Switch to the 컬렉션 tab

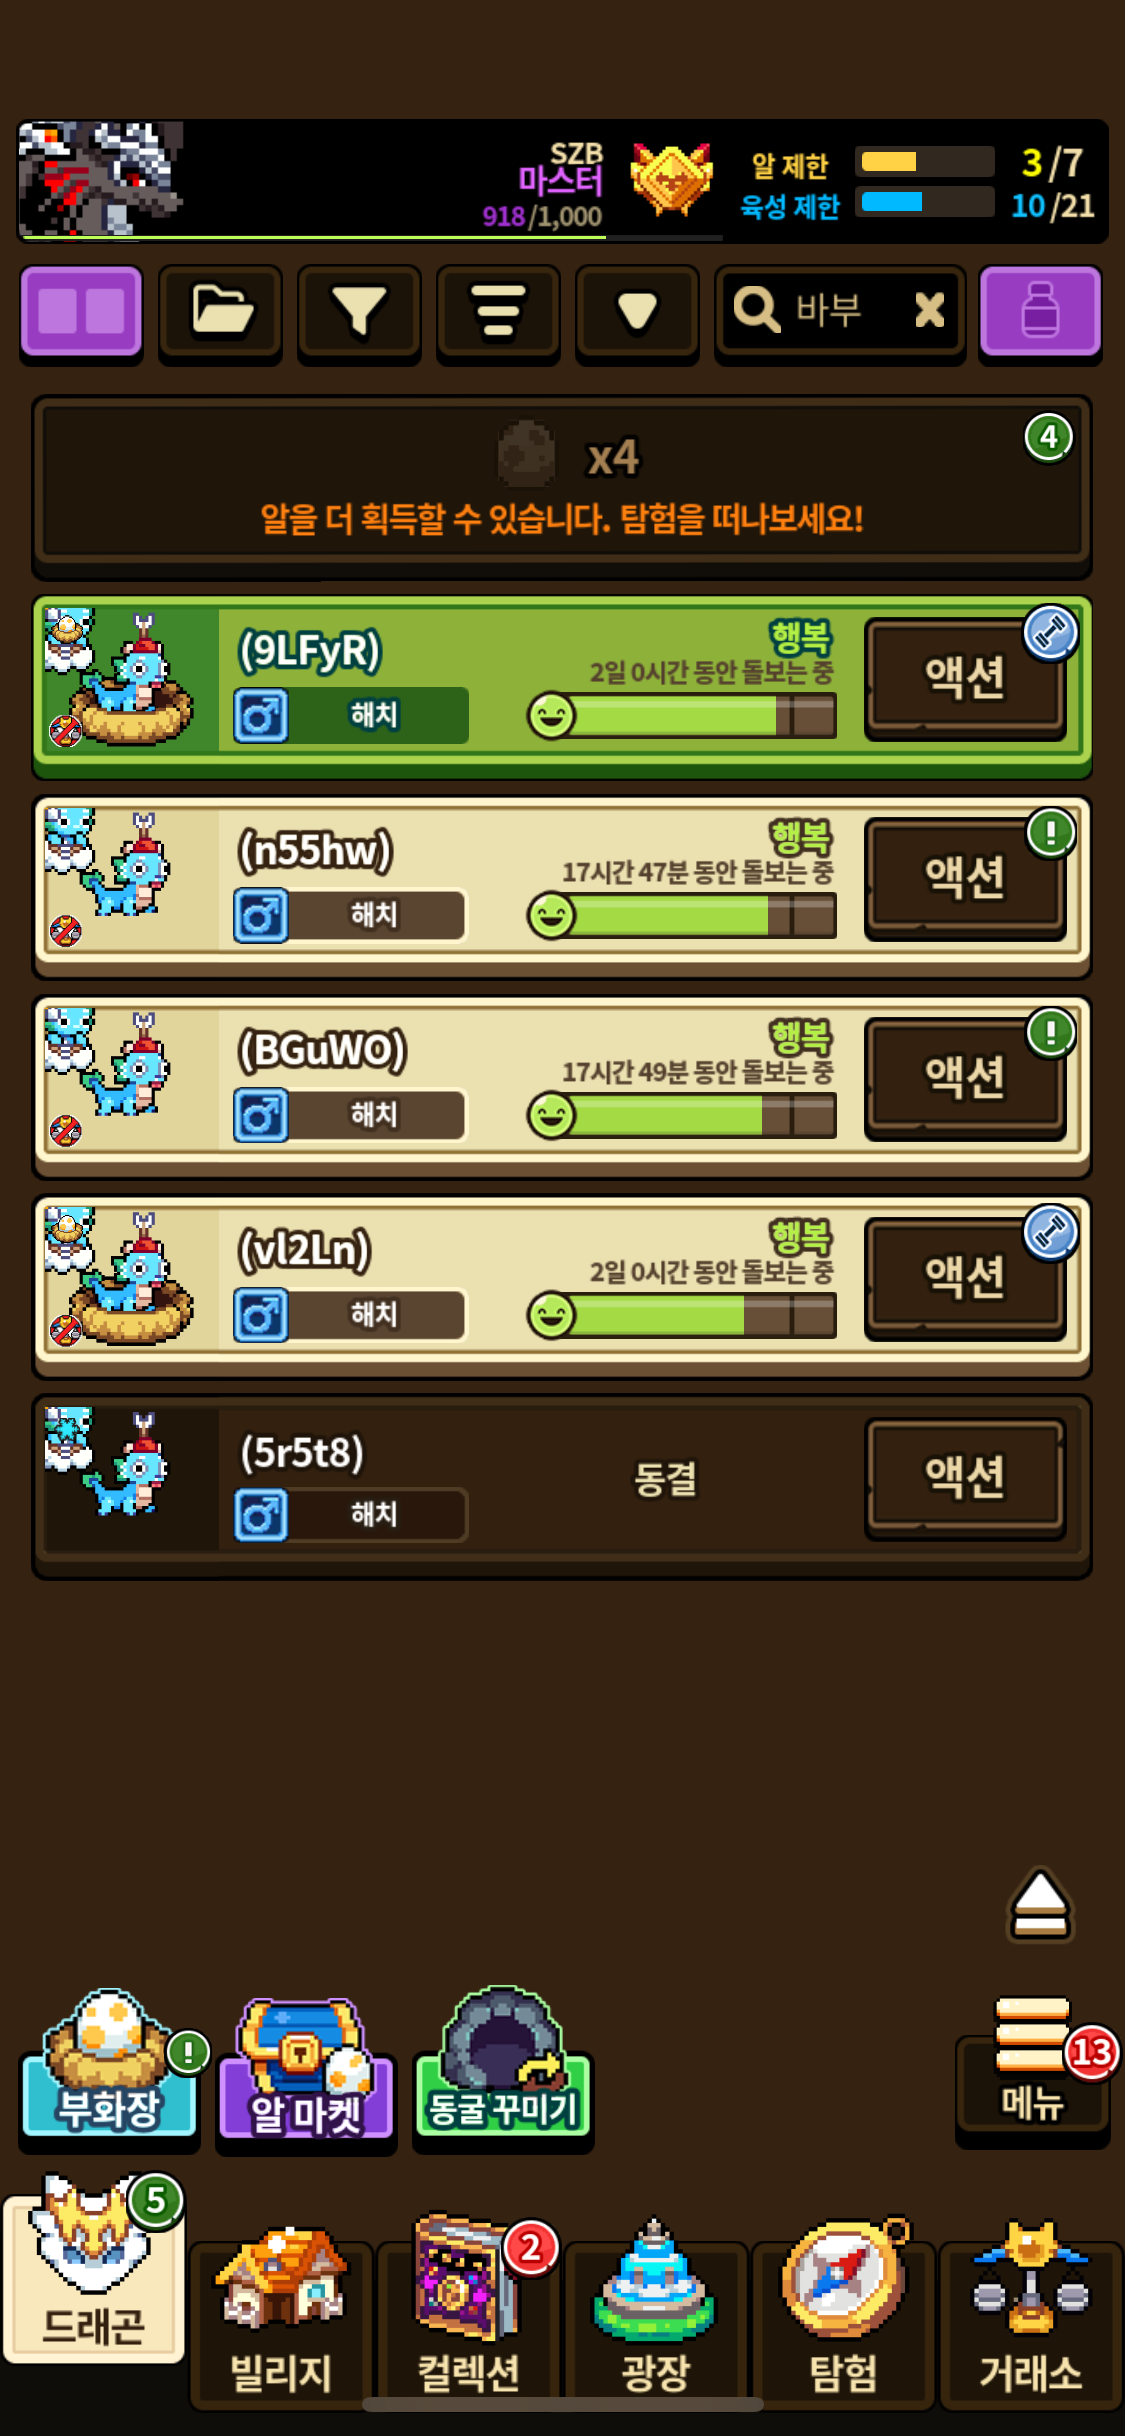(468, 2310)
